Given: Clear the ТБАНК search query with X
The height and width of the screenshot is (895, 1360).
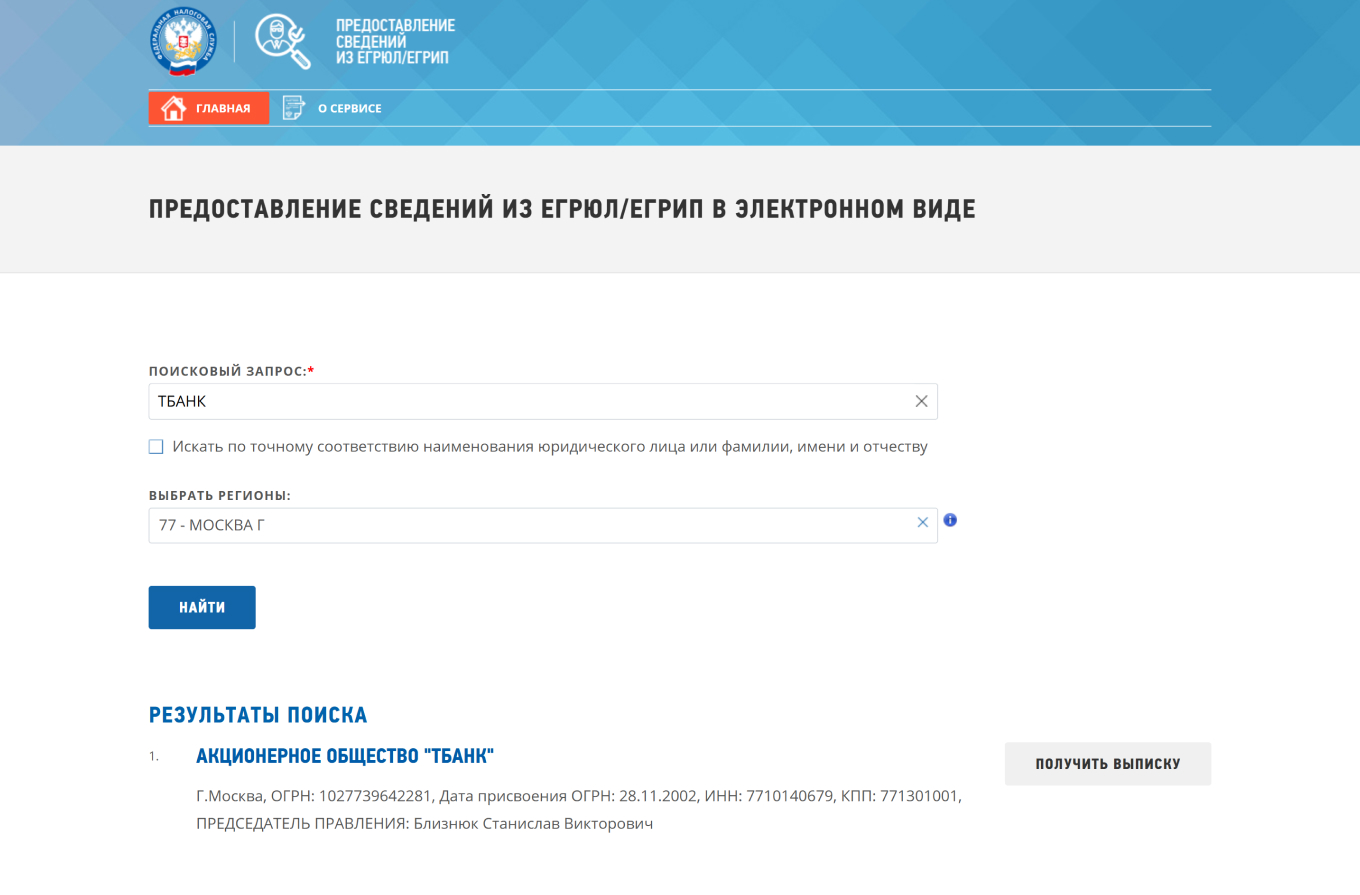Looking at the screenshot, I should click(x=922, y=401).
